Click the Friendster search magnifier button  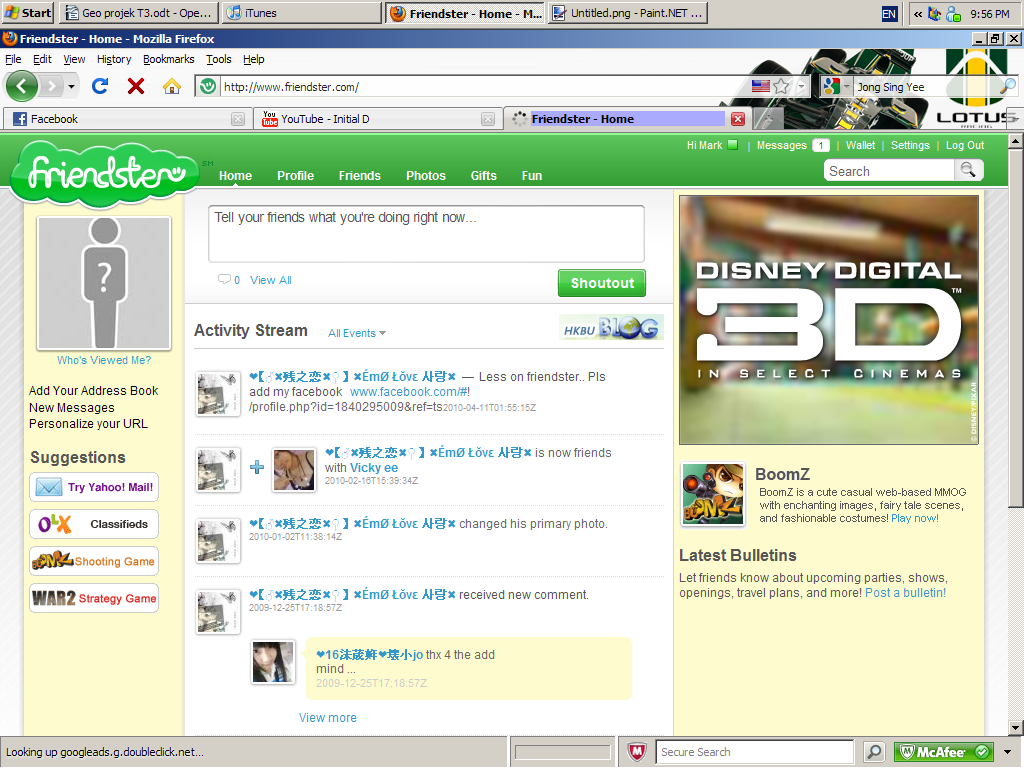click(x=968, y=170)
